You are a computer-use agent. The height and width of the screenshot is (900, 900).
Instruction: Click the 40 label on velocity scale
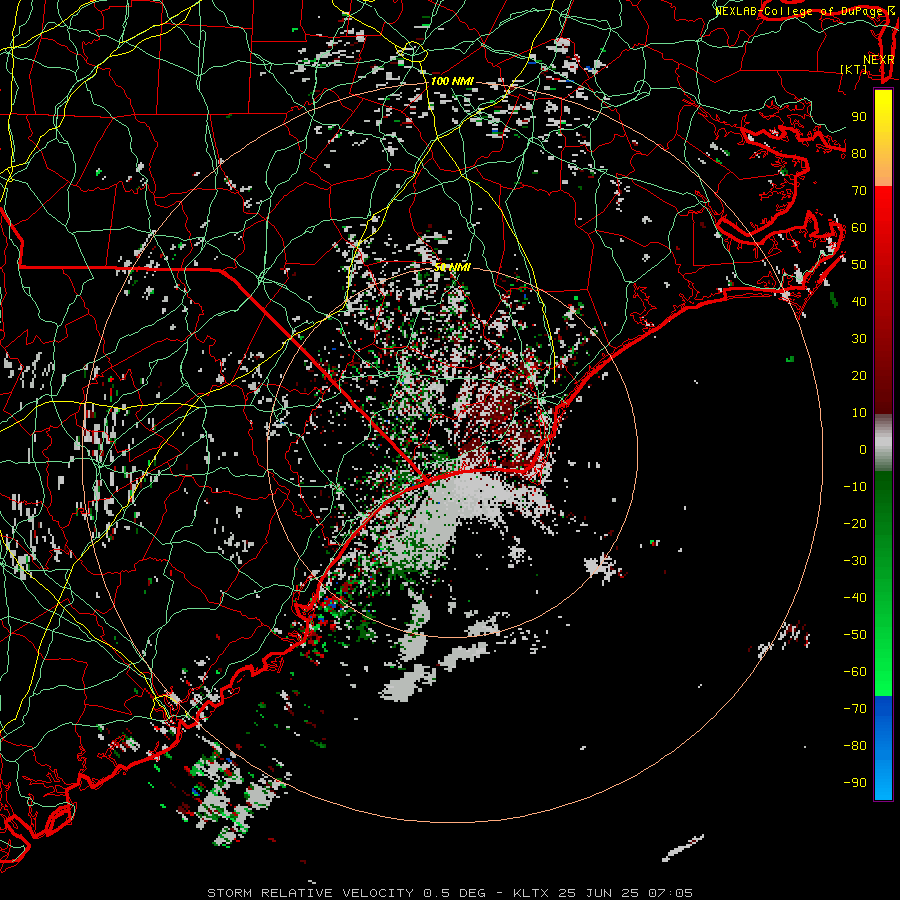(x=859, y=301)
